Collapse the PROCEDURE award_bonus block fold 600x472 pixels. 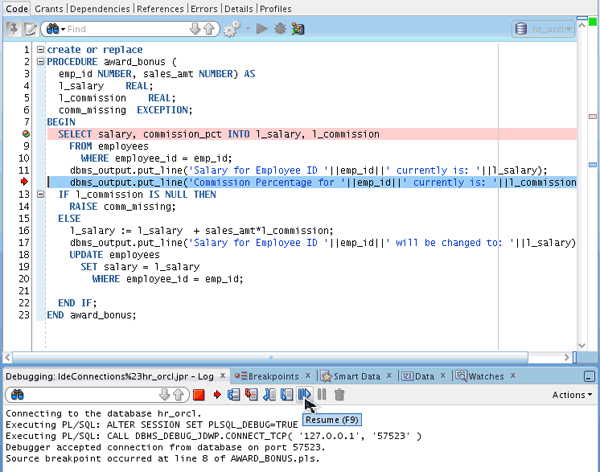[40, 62]
